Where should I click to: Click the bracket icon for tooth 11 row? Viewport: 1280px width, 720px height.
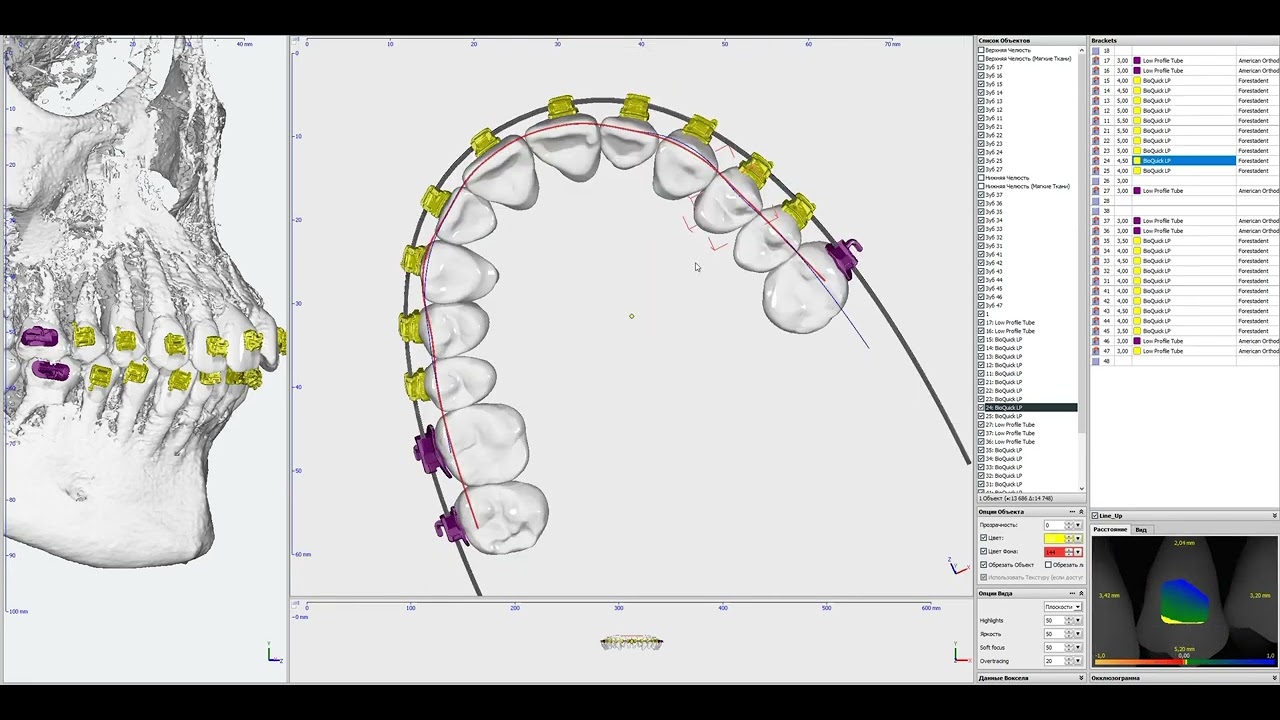pyautogui.click(x=1096, y=121)
